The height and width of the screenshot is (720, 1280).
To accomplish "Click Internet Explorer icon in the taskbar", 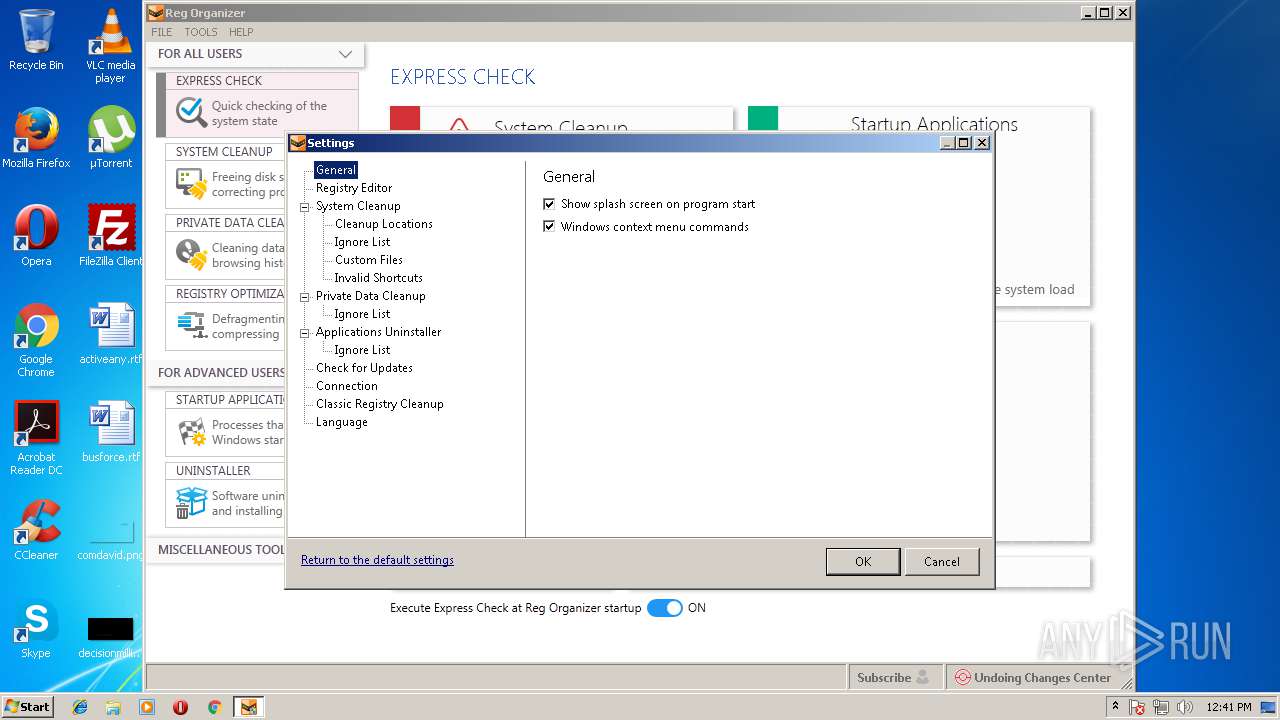I will (x=80, y=707).
